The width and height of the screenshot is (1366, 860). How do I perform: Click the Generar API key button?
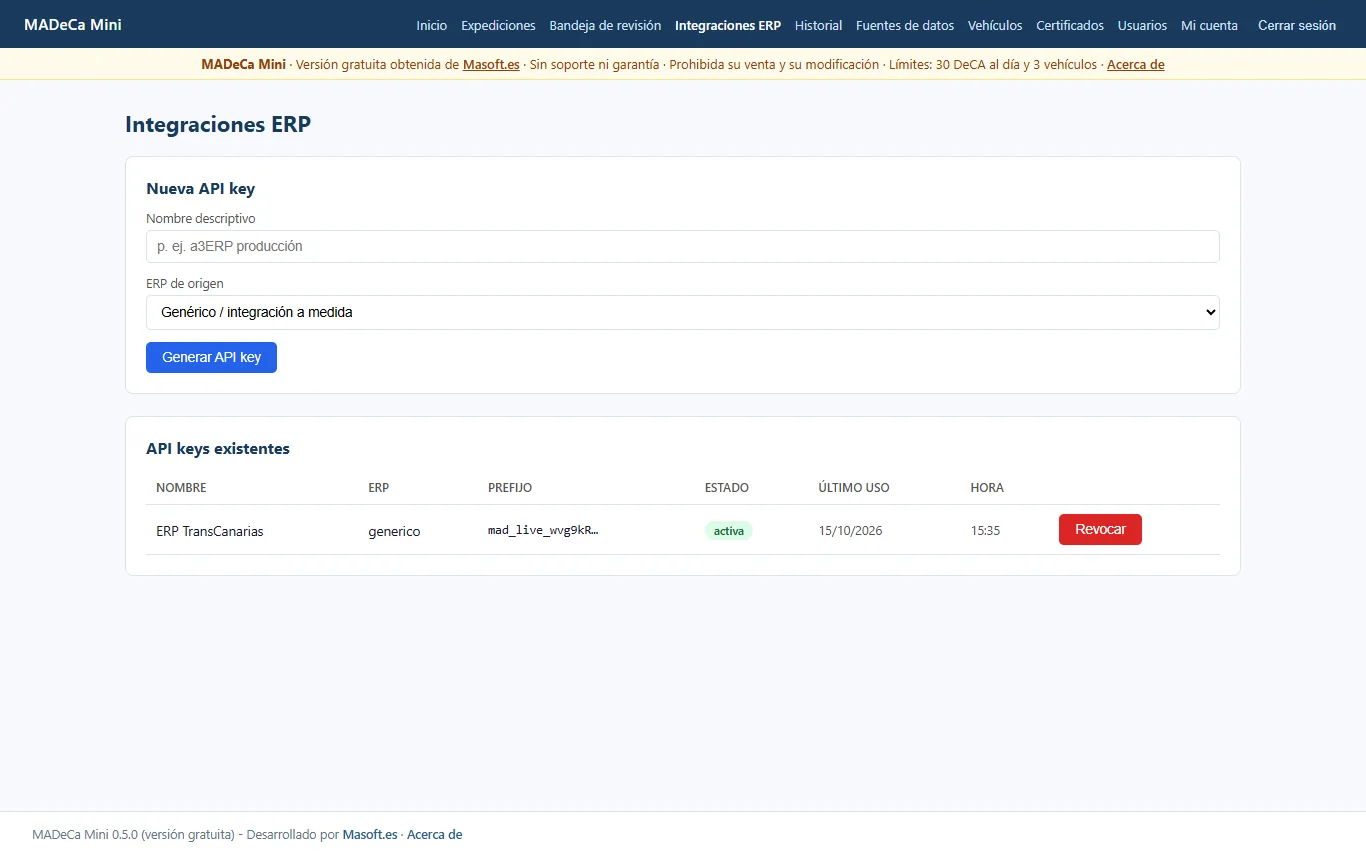click(211, 357)
